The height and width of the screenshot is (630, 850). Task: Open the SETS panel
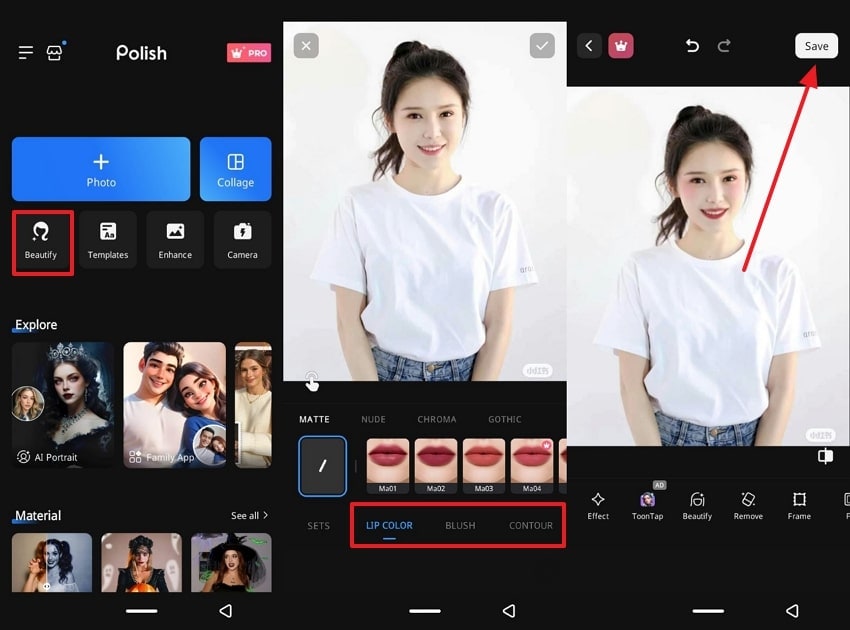(x=318, y=525)
